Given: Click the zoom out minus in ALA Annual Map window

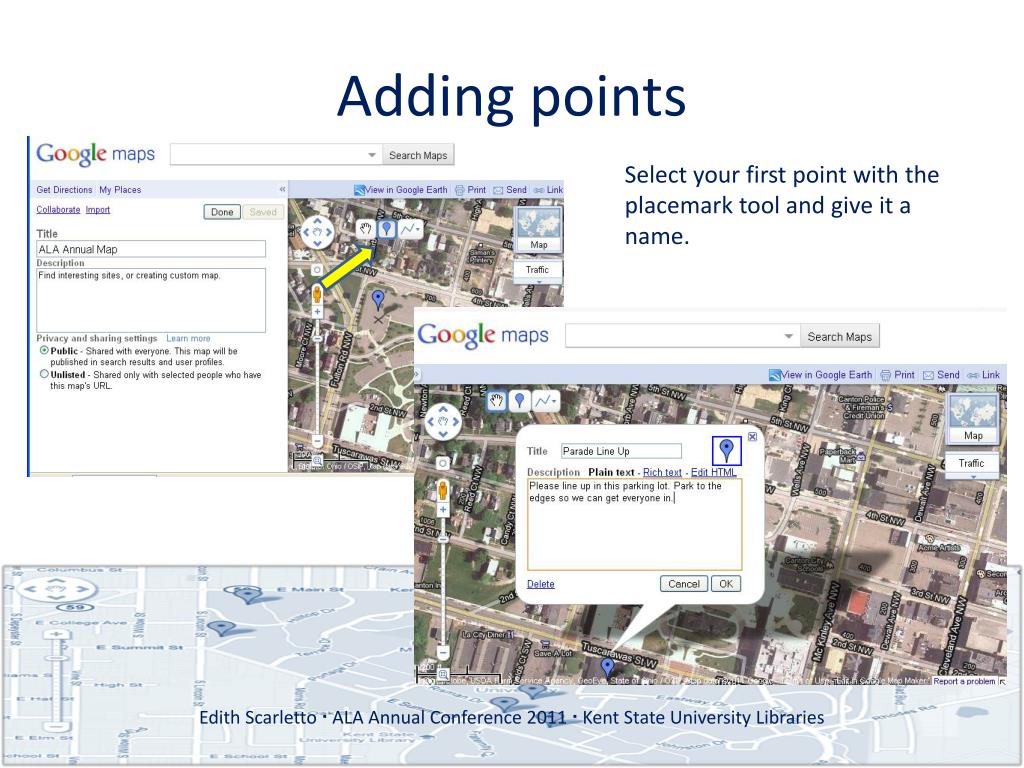Looking at the screenshot, I should [317, 441].
